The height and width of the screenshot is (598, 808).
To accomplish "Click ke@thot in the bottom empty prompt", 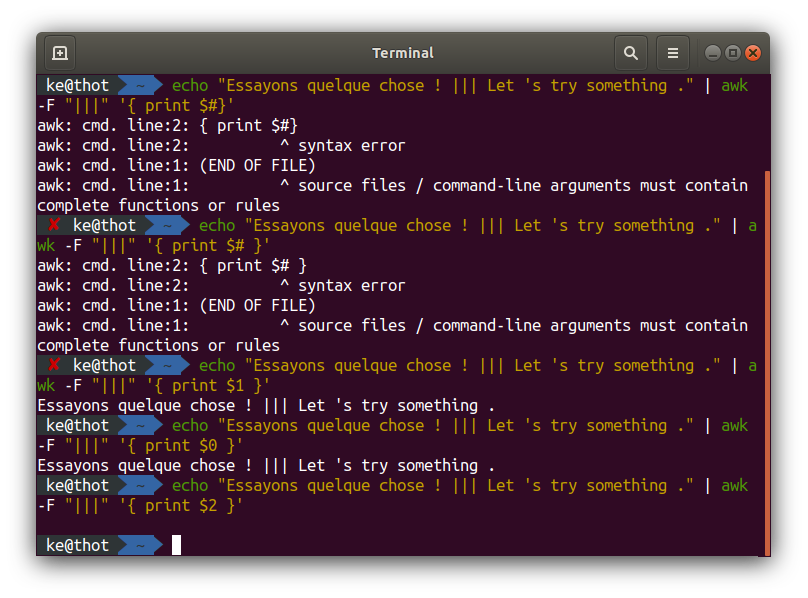I will 77,545.
